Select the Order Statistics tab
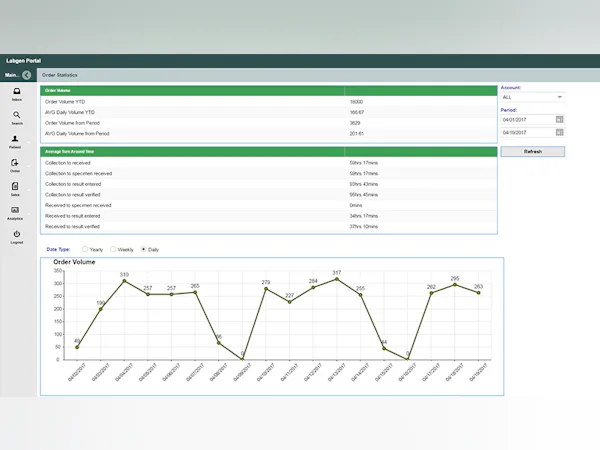This screenshot has width=600, height=450. [x=59, y=75]
